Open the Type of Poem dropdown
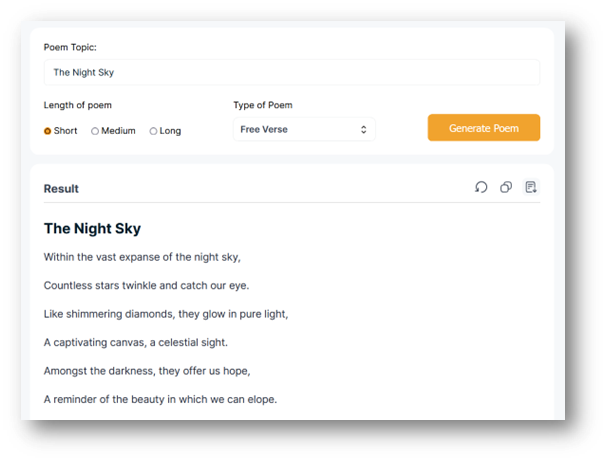Viewport: 607px width, 462px height. pos(304,129)
